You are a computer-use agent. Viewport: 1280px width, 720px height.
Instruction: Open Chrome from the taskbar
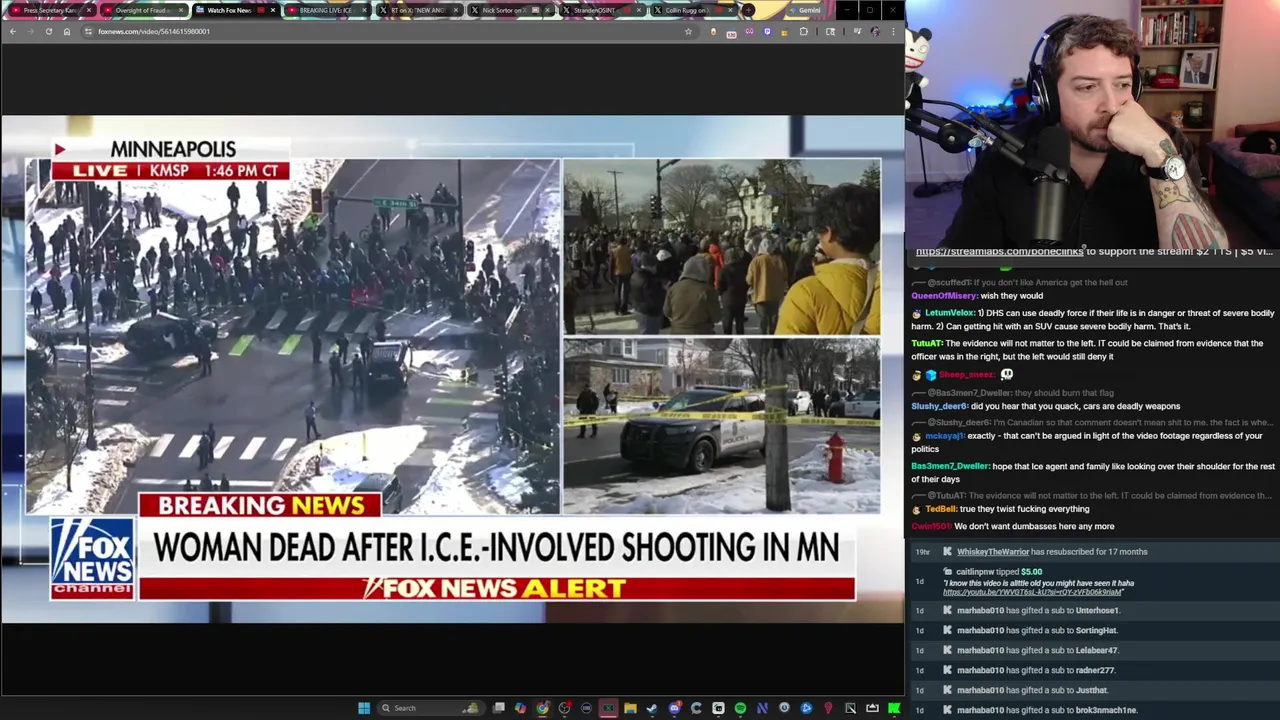pos(542,708)
